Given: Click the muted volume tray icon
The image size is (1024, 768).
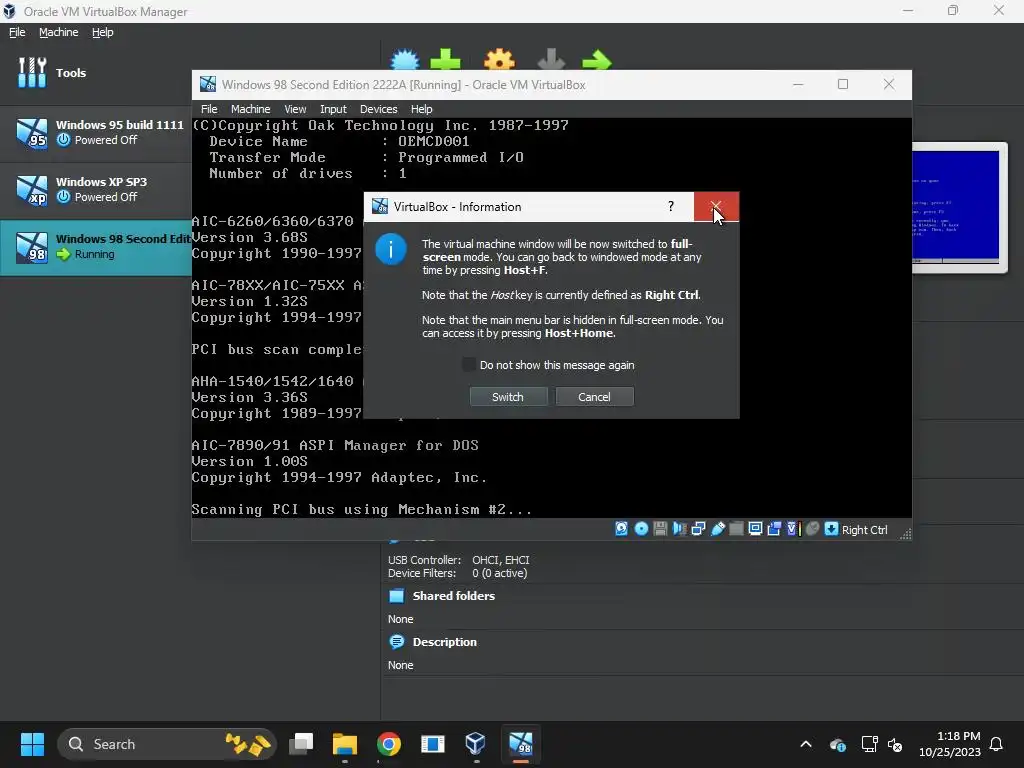Looking at the screenshot, I should click(895, 744).
